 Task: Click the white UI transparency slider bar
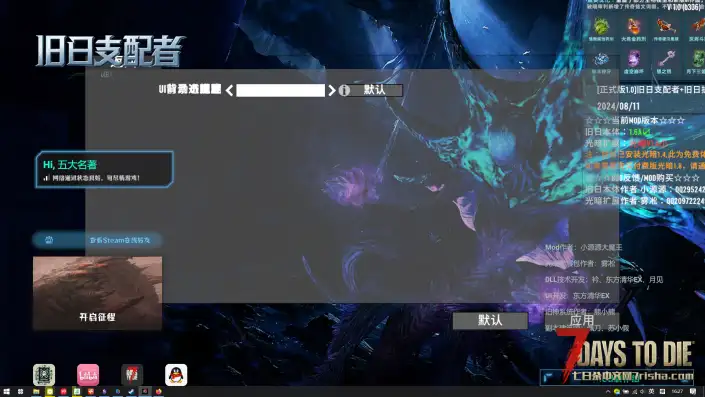pyautogui.click(x=281, y=90)
